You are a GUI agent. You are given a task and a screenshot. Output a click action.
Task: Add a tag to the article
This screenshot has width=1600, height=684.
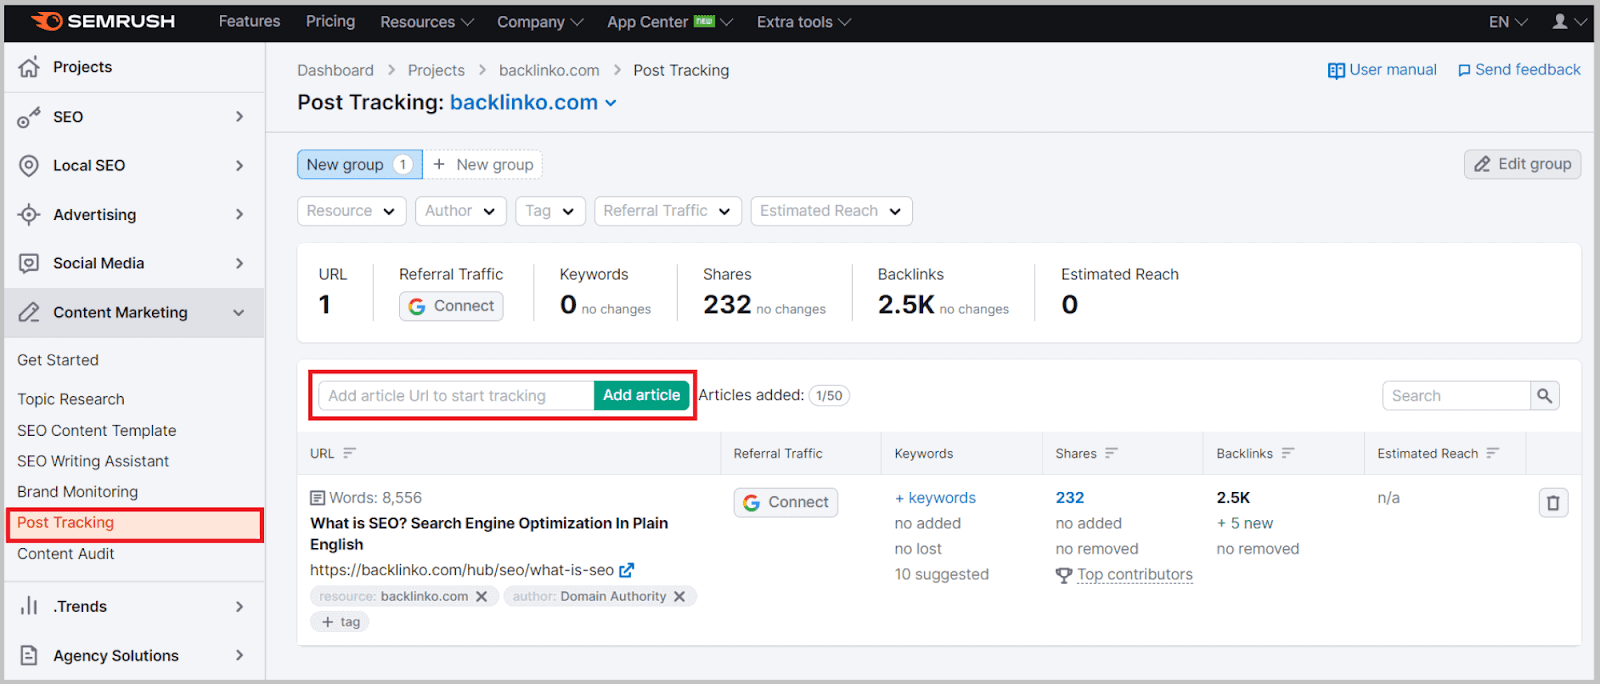(x=340, y=622)
